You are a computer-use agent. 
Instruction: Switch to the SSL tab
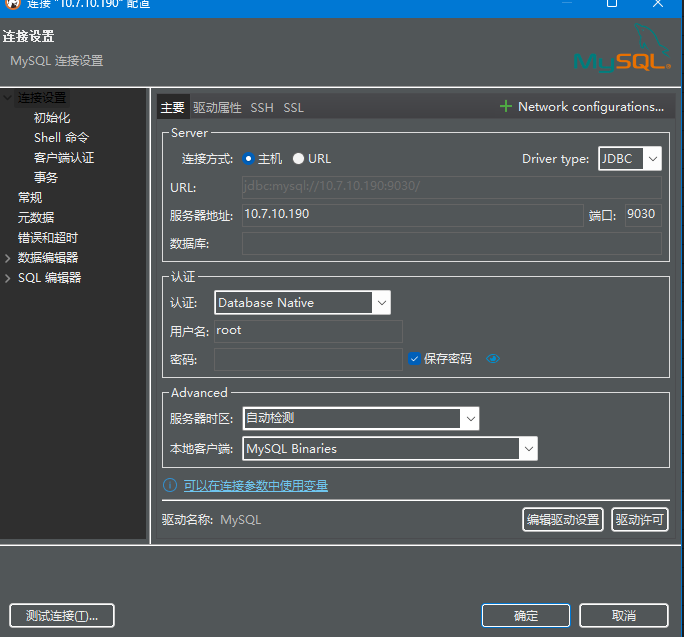click(294, 107)
